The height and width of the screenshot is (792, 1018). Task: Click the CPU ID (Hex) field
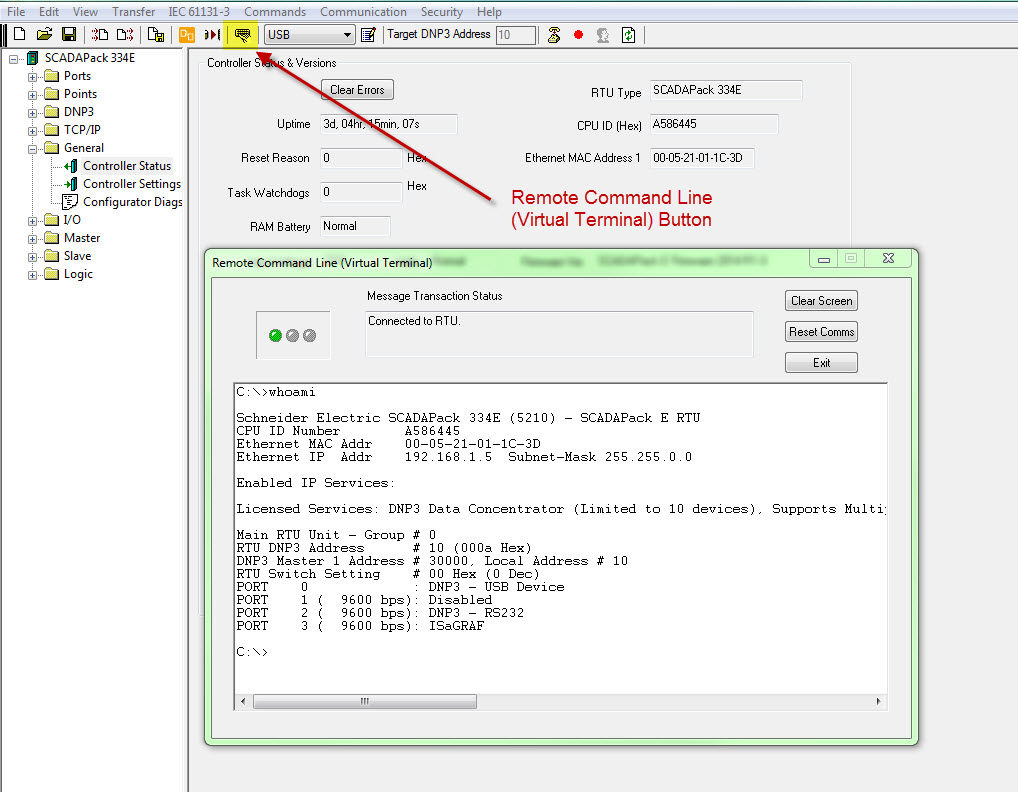pyautogui.click(x=714, y=124)
